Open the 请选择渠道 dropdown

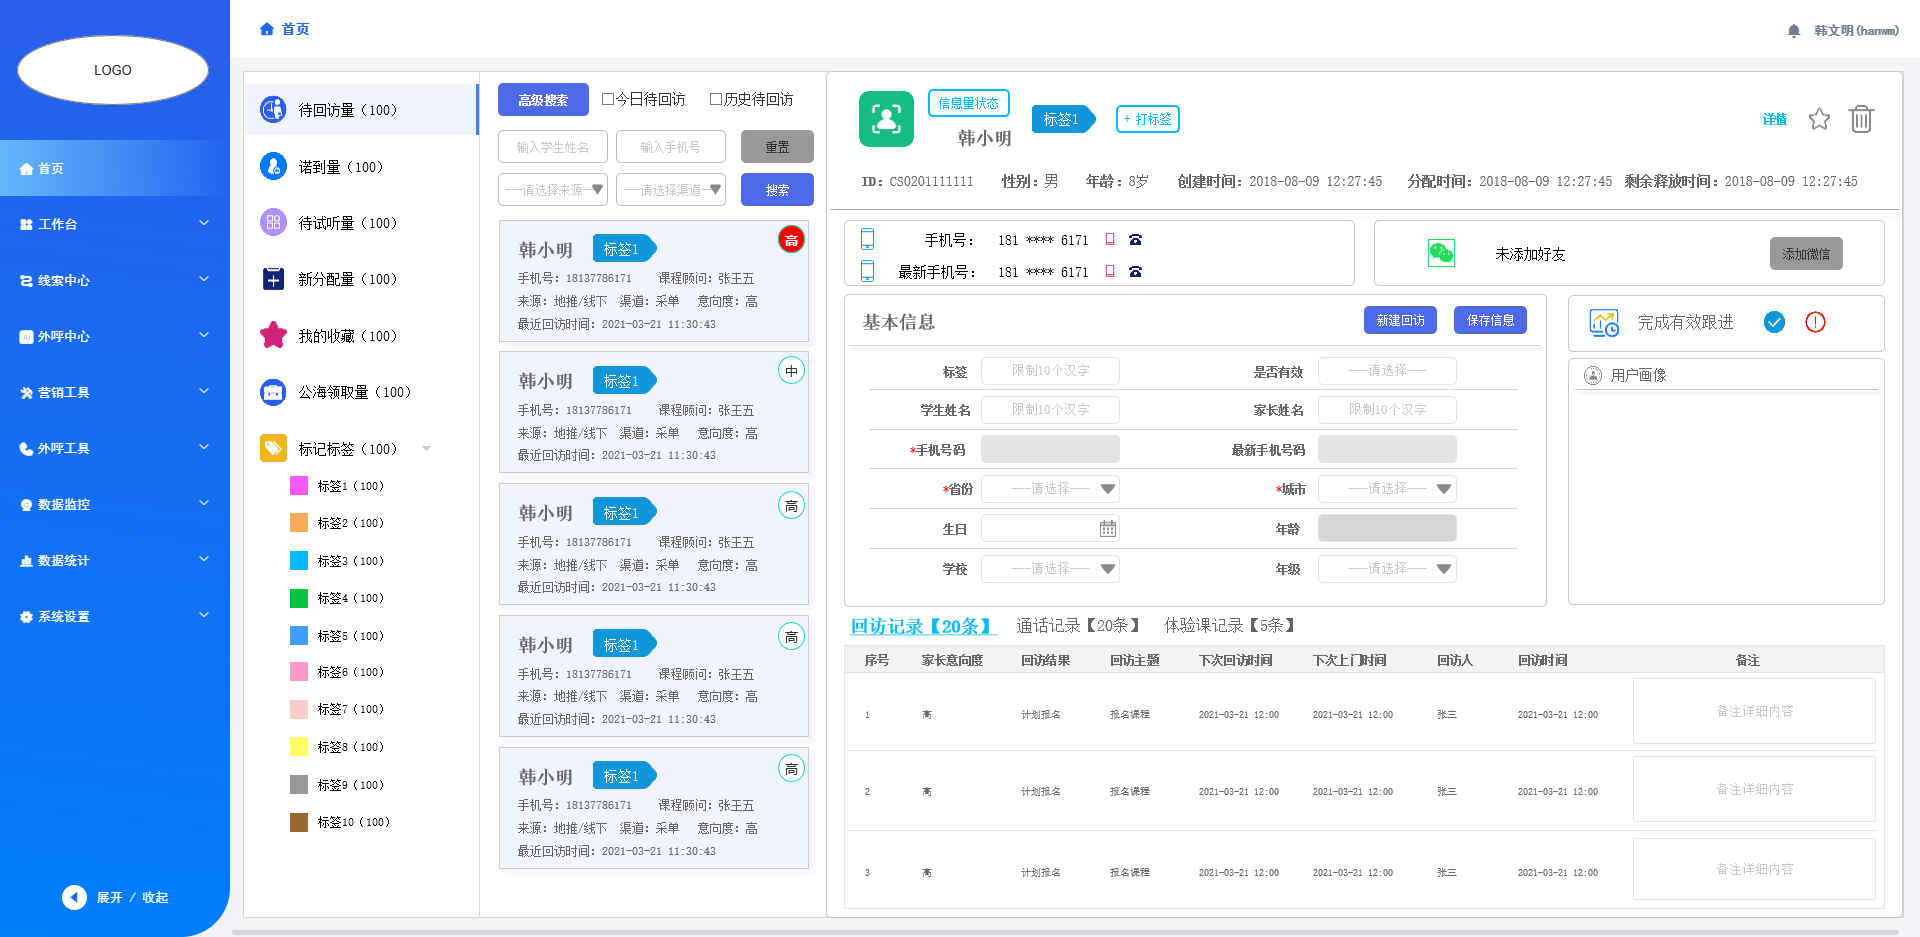[671, 189]
